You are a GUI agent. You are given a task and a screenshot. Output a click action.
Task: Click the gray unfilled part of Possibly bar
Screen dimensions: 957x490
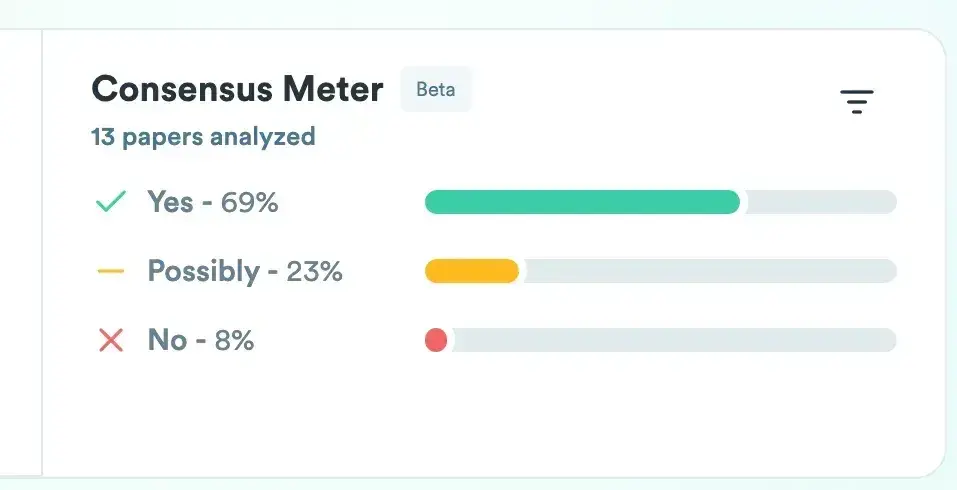point(707,271)
